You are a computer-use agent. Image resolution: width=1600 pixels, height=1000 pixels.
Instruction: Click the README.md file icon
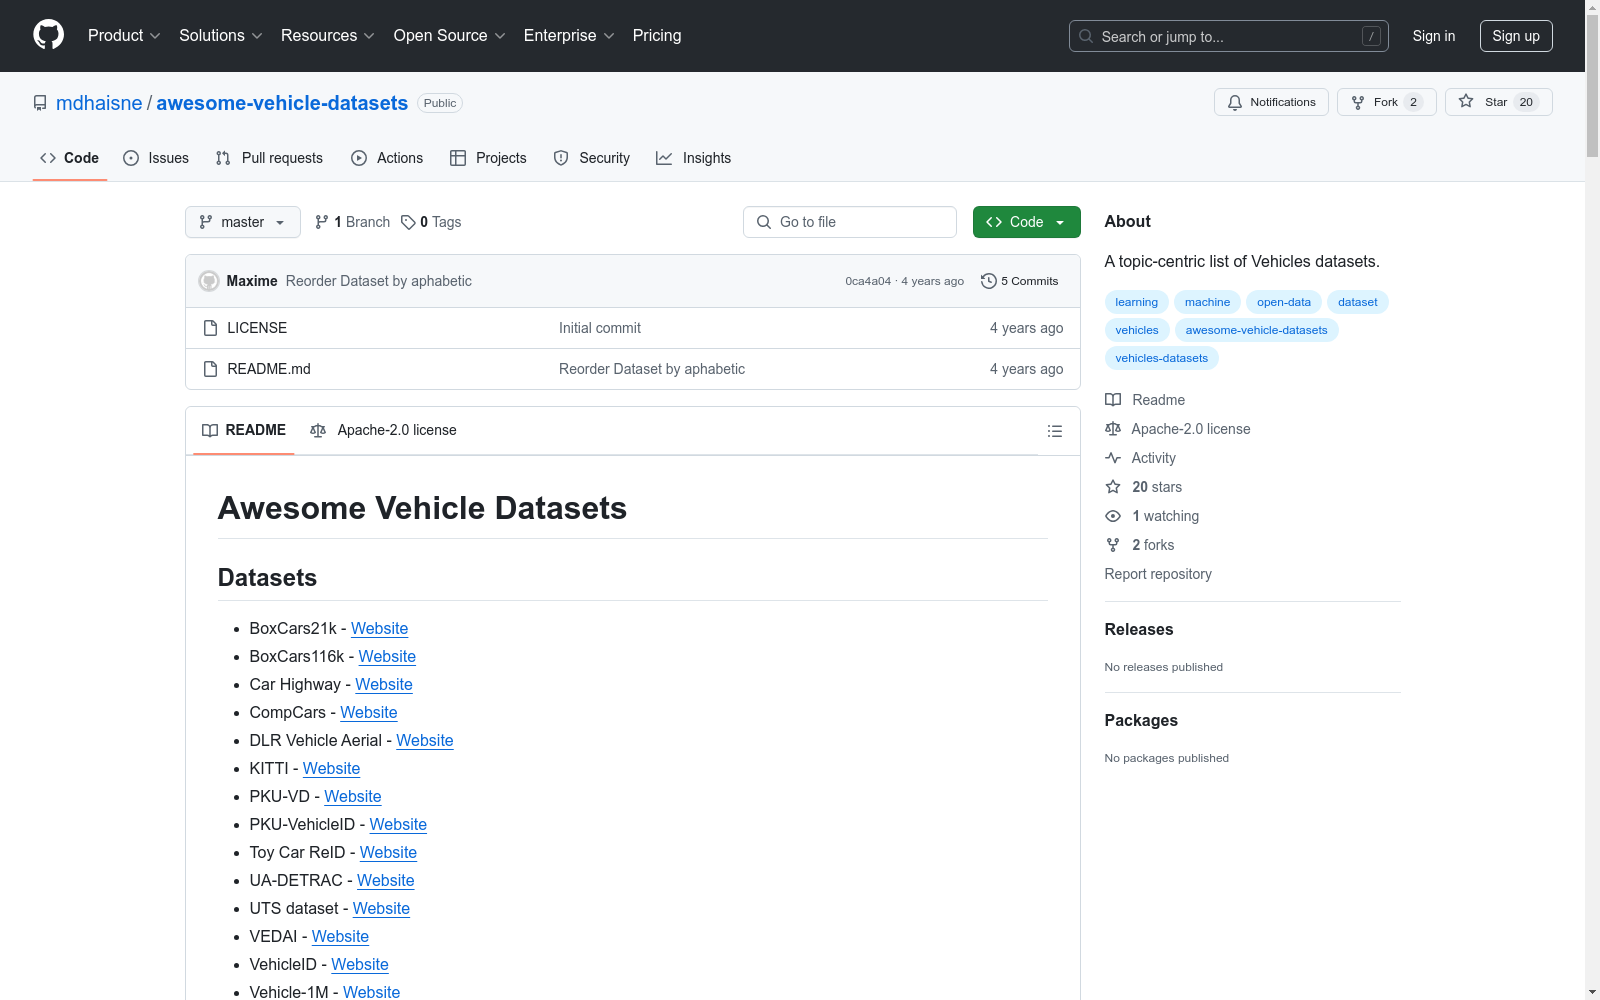pos(210,369)
